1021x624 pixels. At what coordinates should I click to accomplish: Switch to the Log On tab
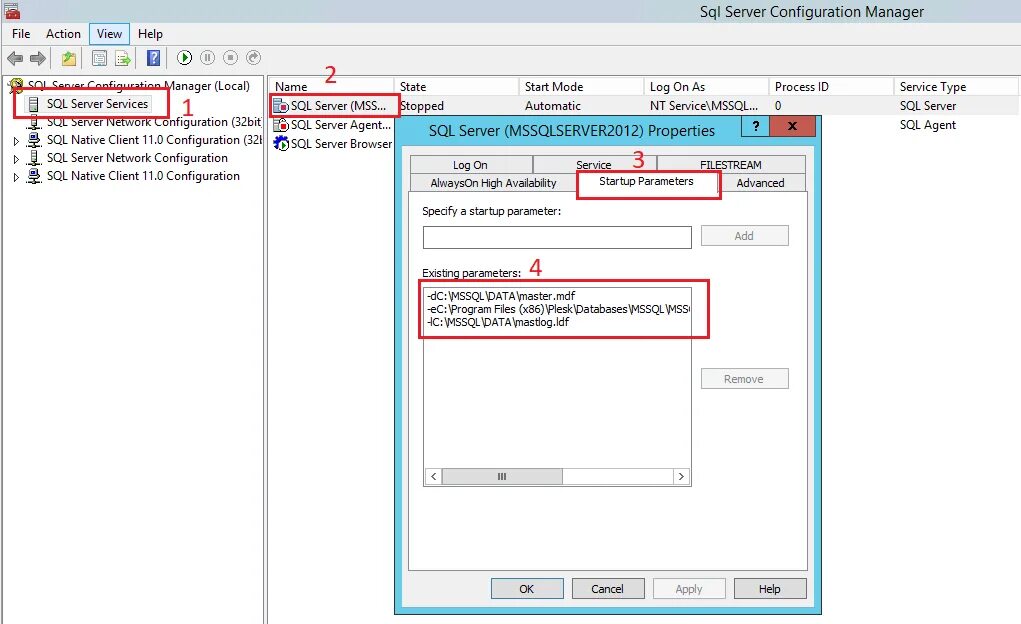click(470, 165)
